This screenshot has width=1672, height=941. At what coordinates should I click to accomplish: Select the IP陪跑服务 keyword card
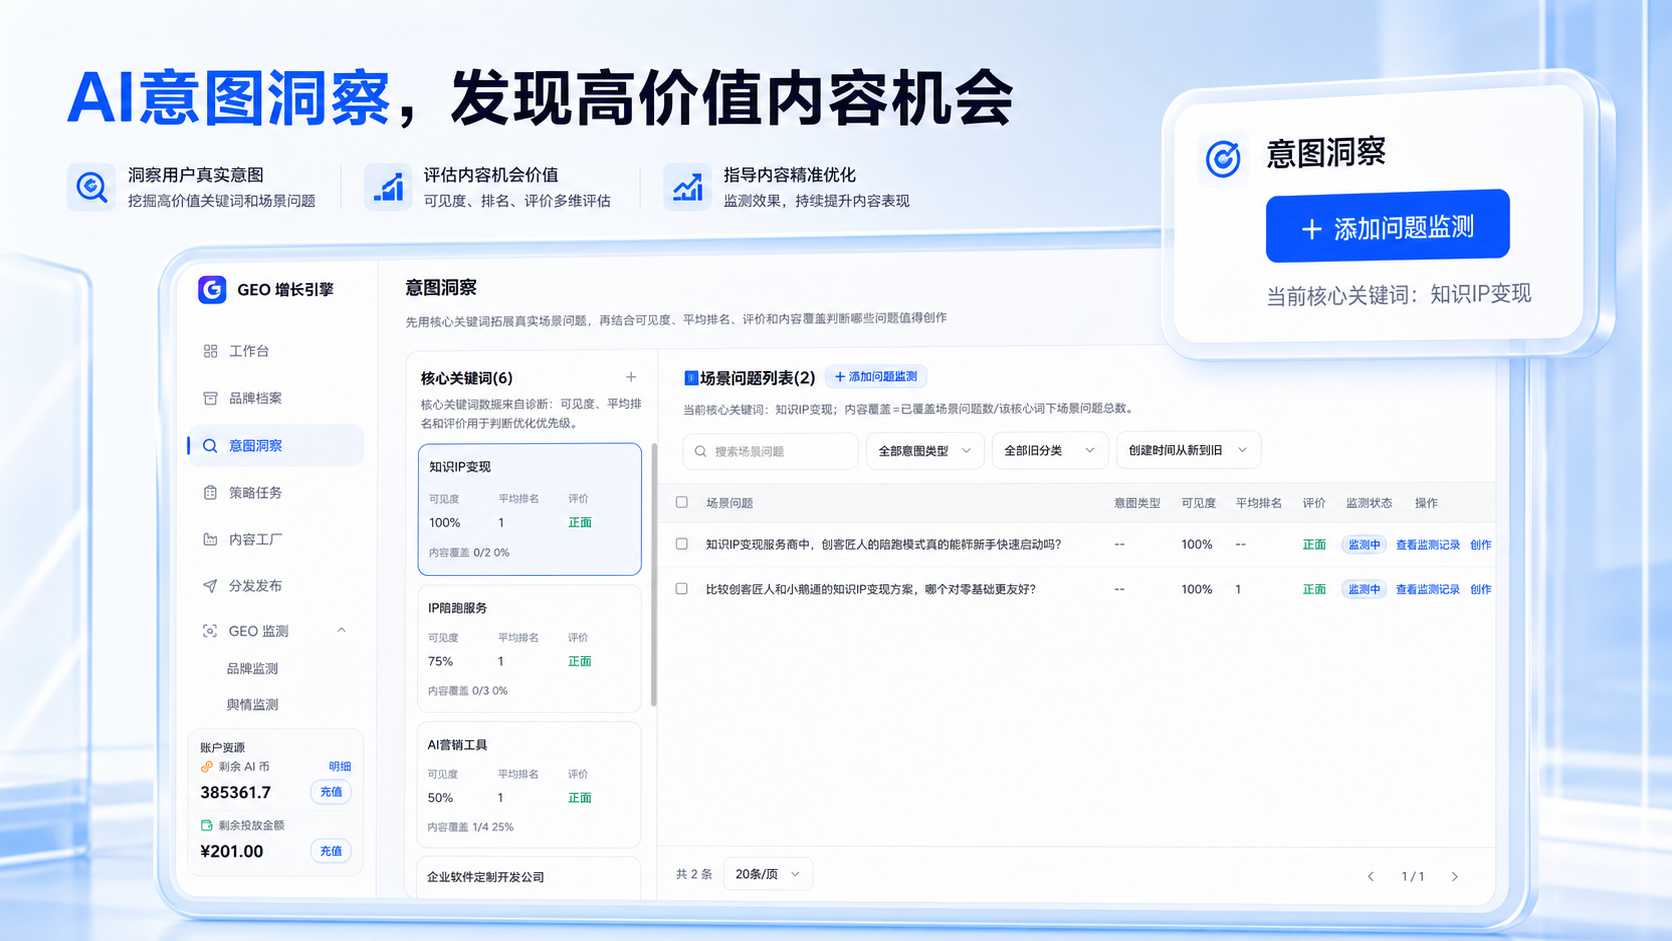[530, 648]
